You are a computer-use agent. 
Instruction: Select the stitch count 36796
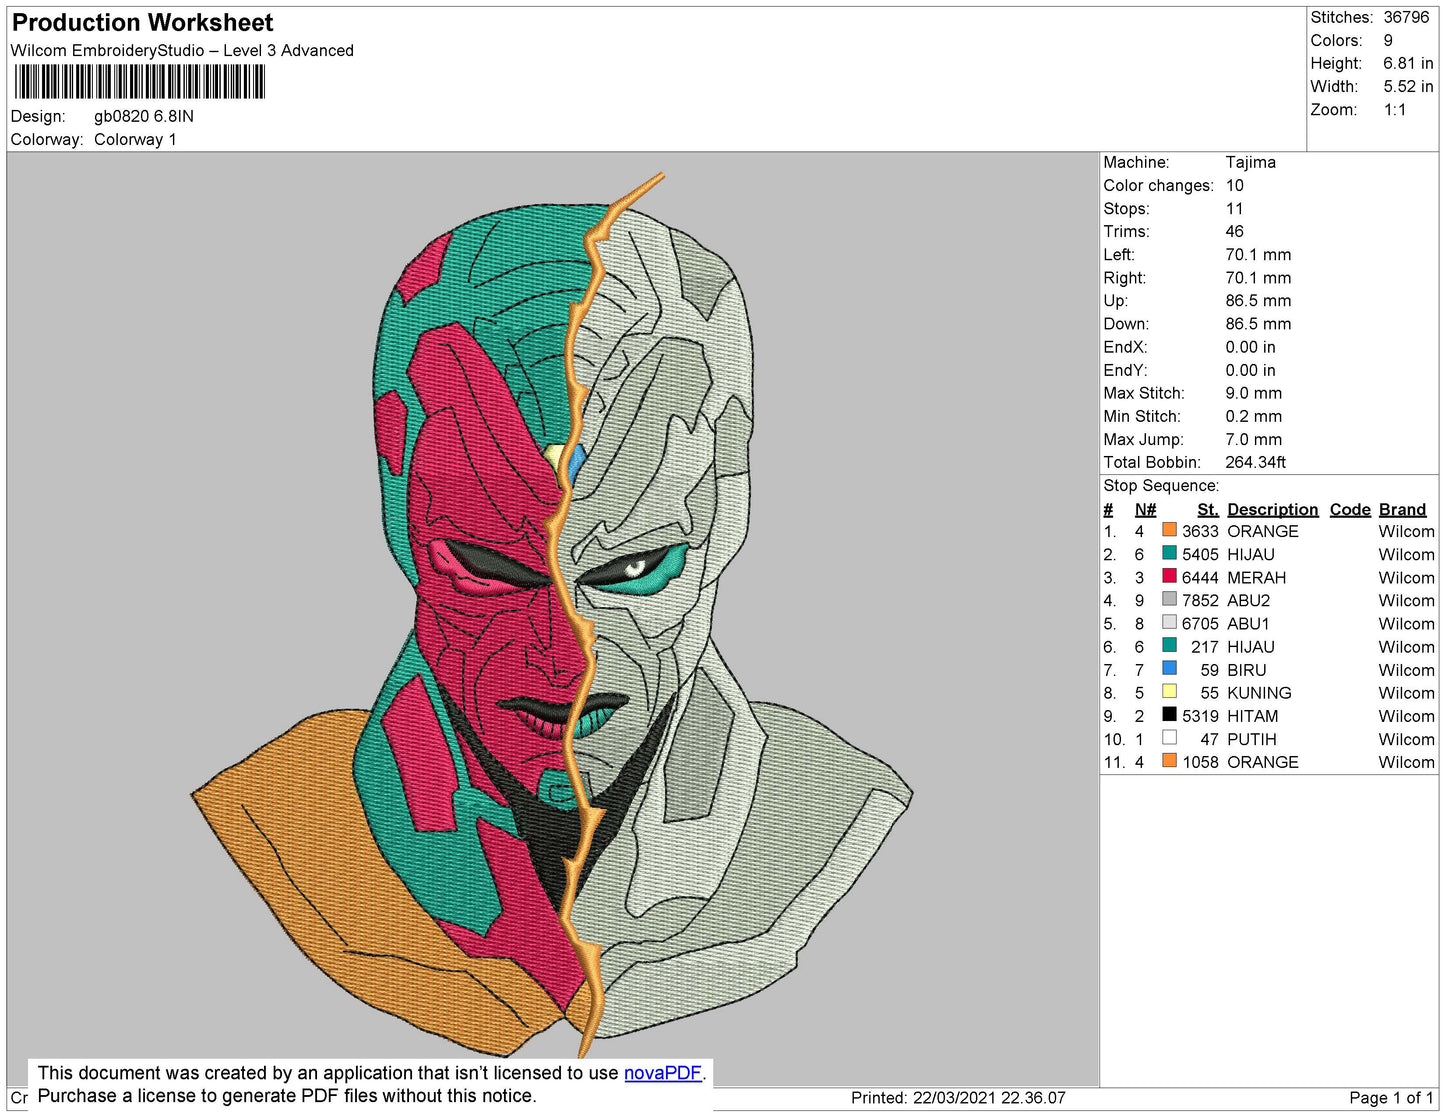1407,17
